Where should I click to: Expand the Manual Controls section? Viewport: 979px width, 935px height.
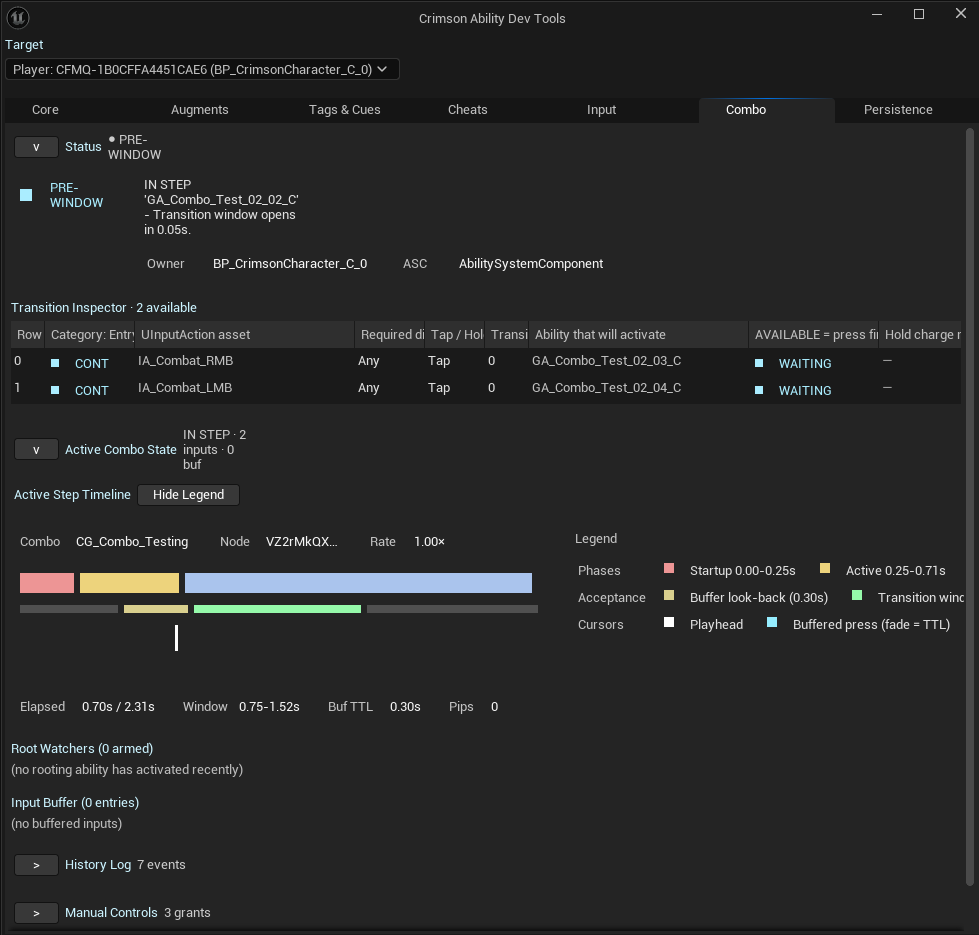pos(36,913)
